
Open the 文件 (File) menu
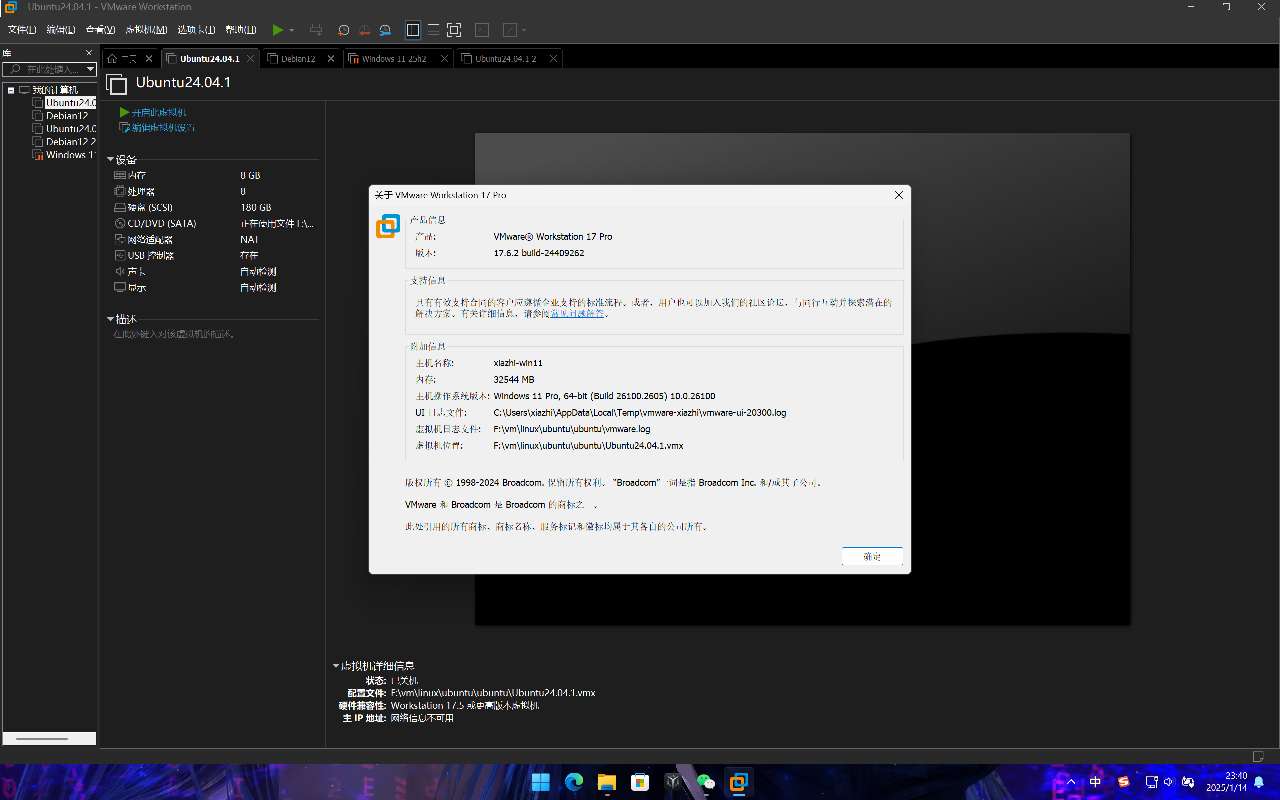21,30
